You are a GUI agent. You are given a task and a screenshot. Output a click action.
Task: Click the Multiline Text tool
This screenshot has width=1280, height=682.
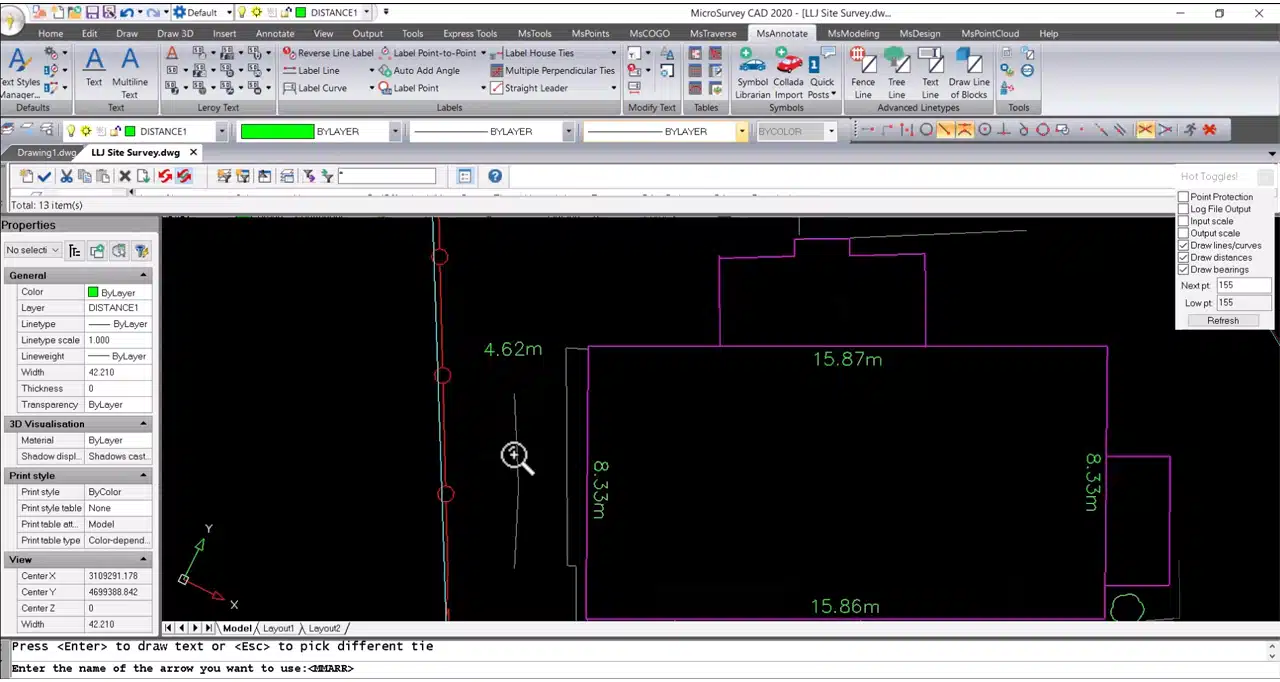pyautogui.click(x=129, y=73)
